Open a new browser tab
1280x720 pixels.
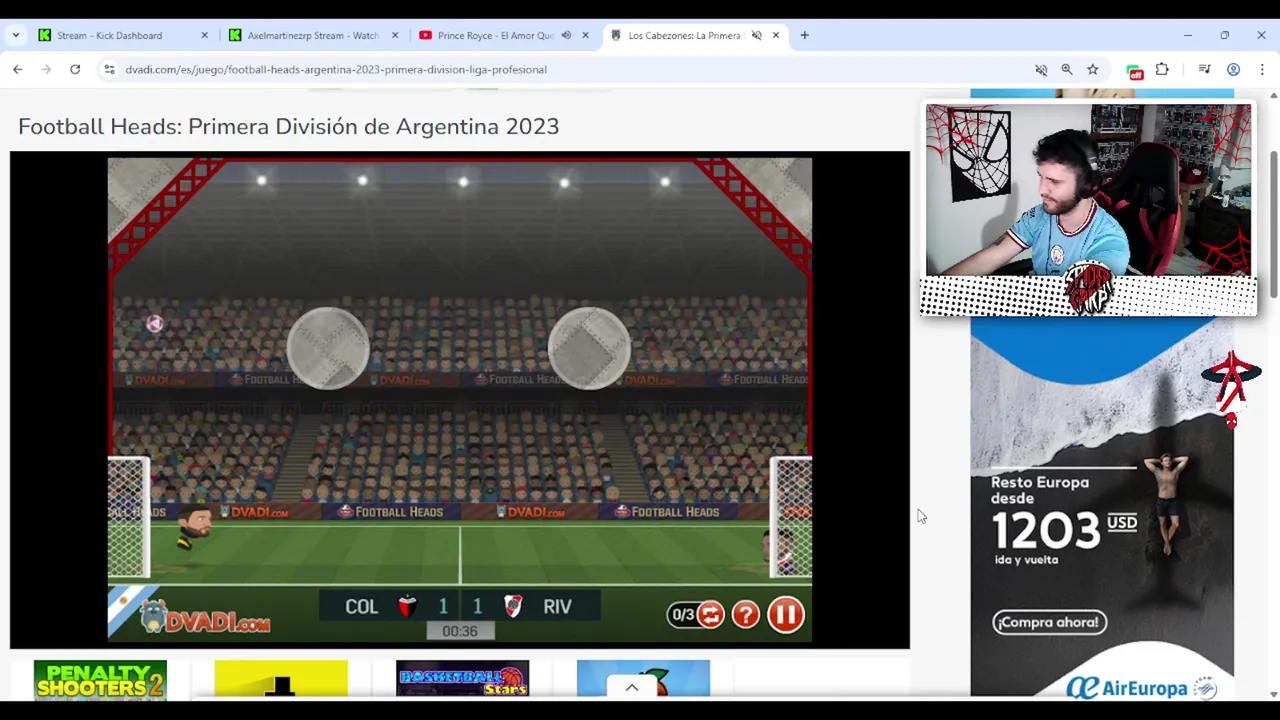point(804,35)
